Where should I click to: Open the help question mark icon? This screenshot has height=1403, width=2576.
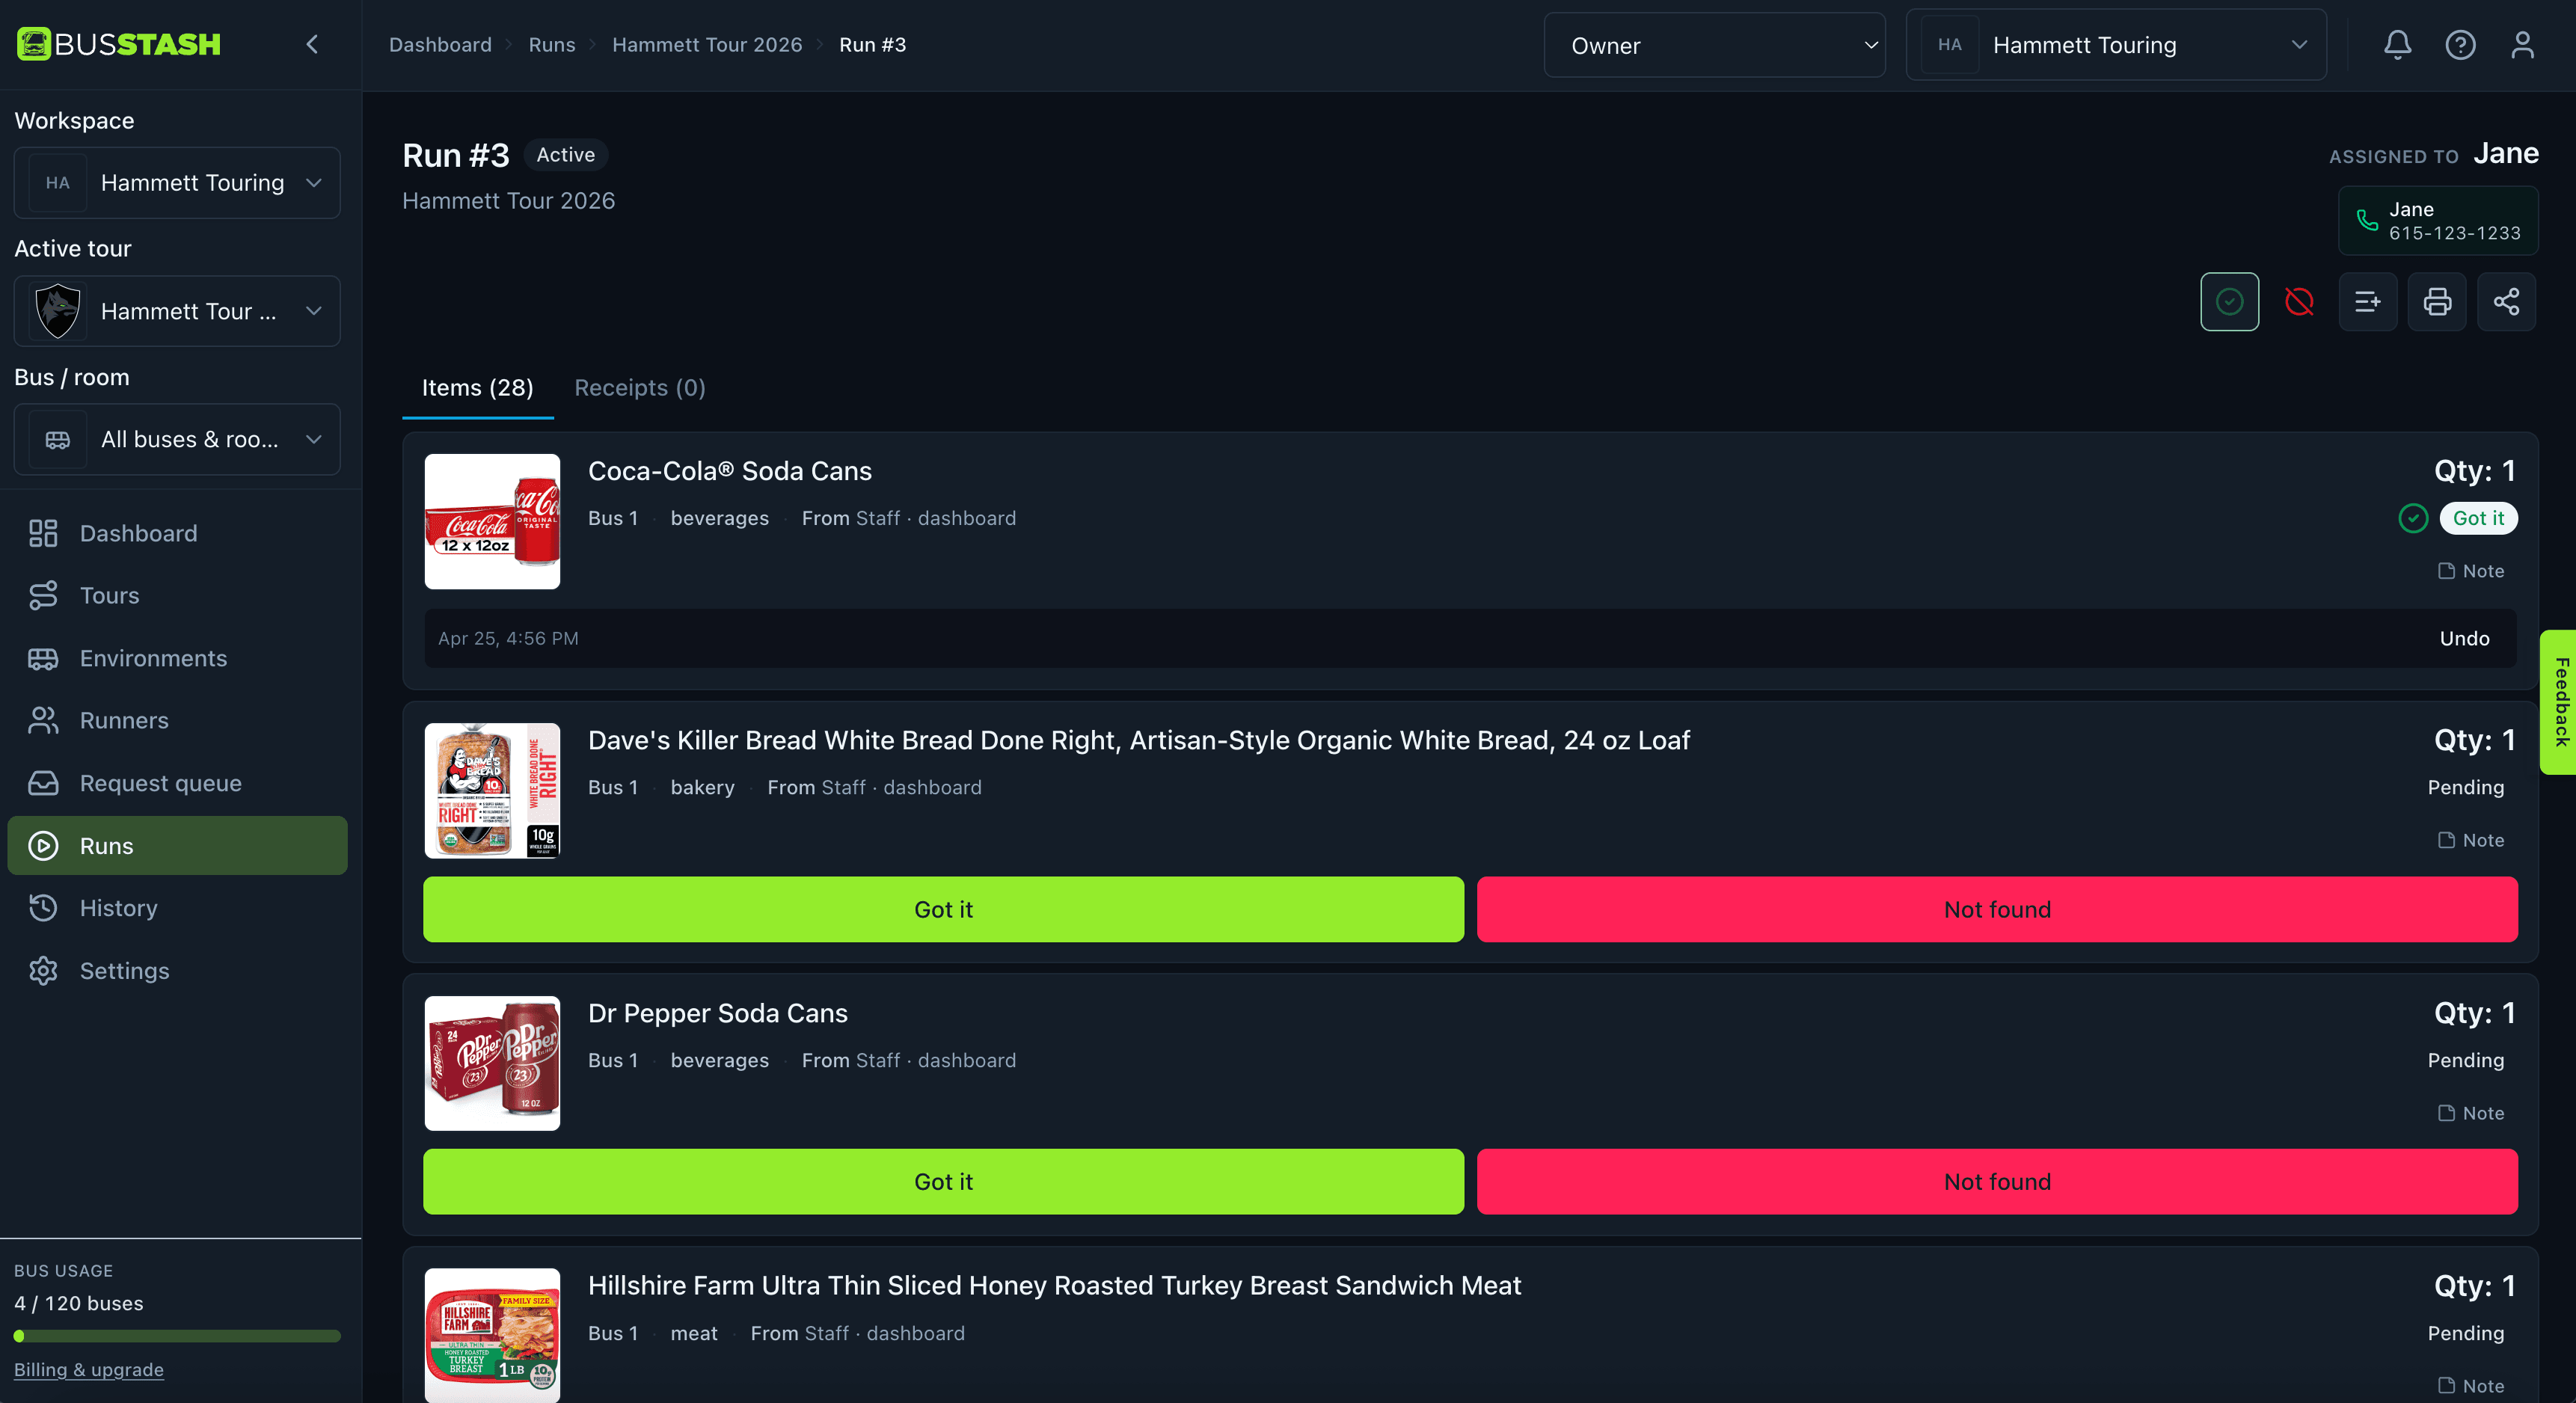pyautogui.click(x=2460, y=45)
